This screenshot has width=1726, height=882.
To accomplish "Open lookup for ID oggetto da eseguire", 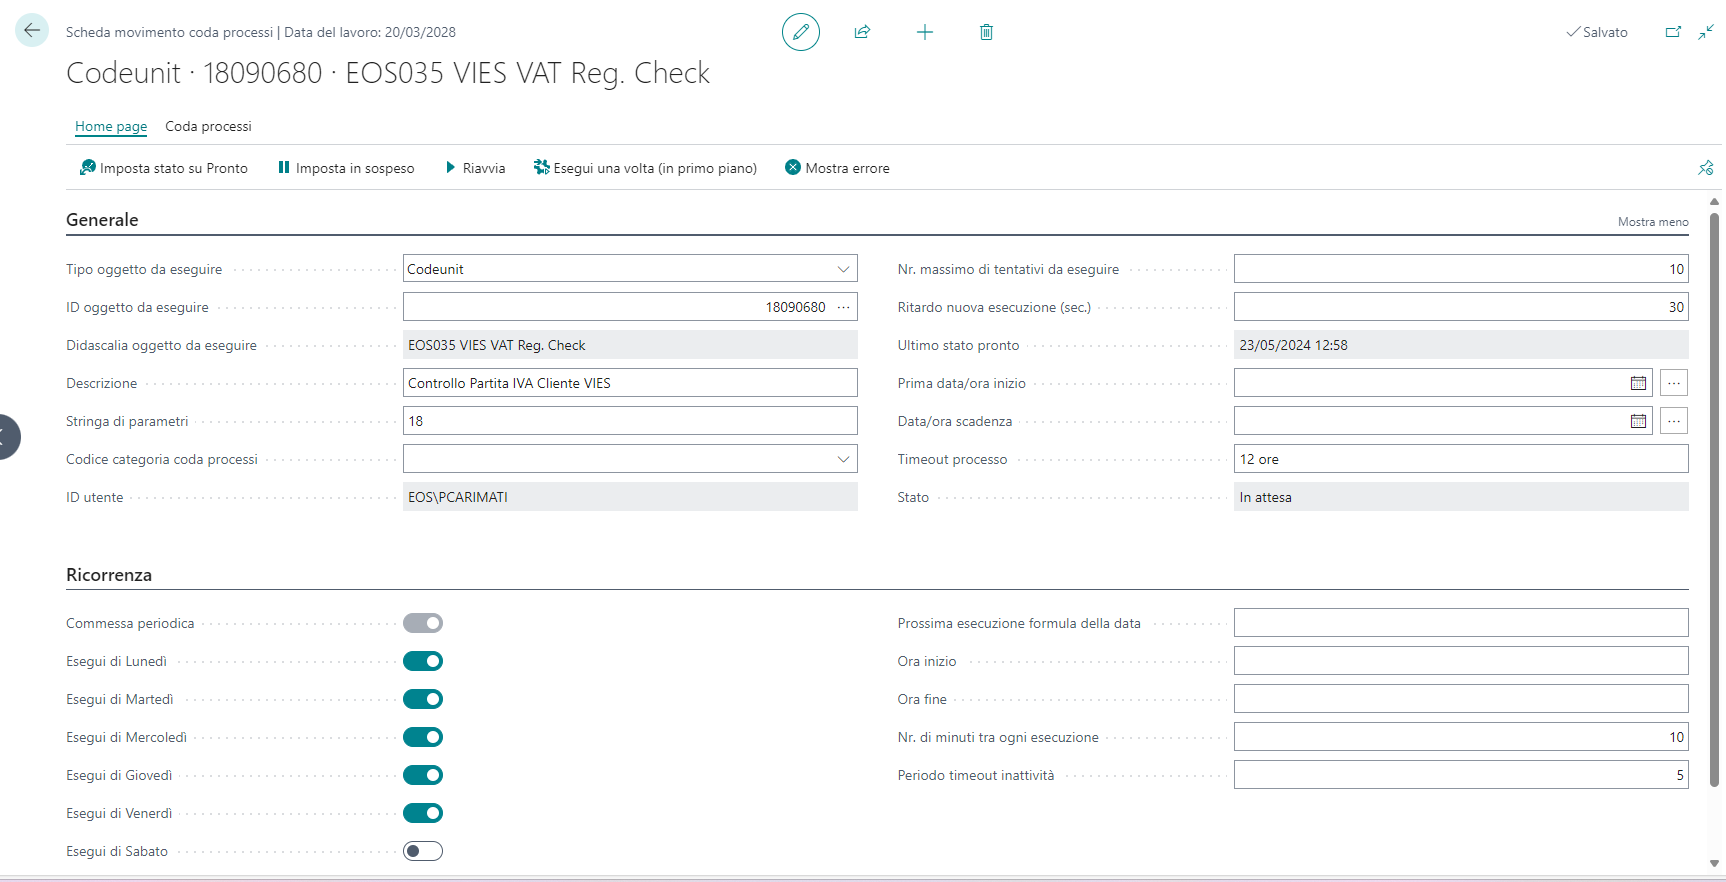I will [843, 307].
